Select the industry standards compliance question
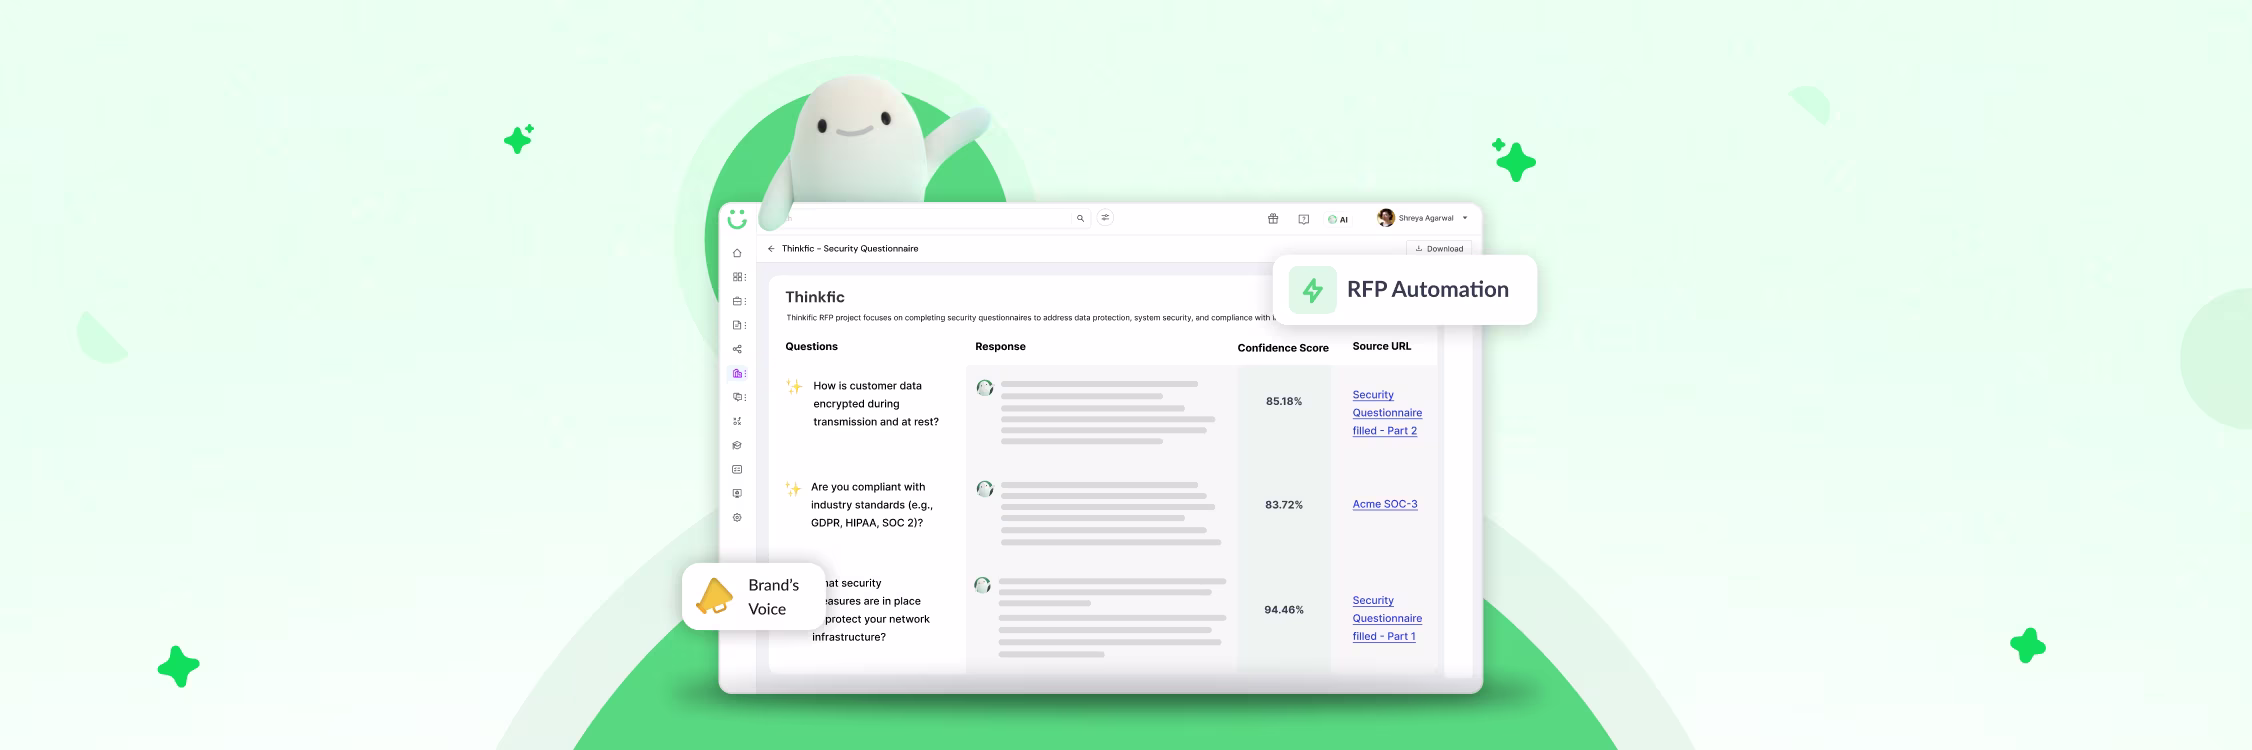 coord(872,505)
